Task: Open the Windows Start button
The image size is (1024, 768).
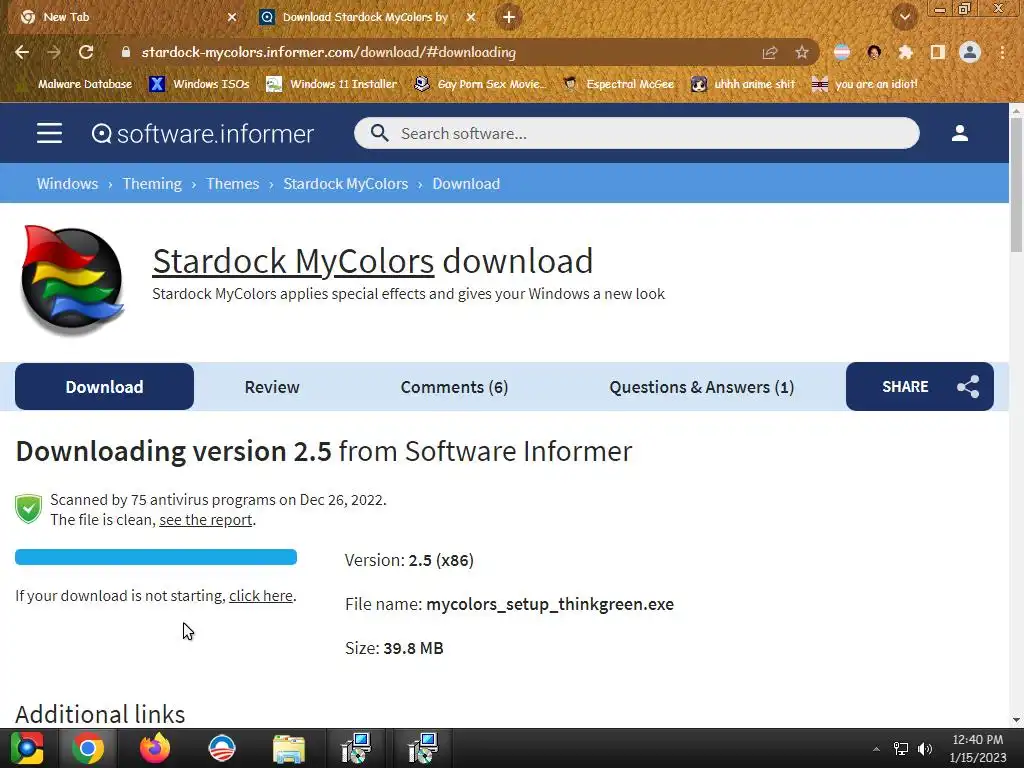Action: [27, 748]
